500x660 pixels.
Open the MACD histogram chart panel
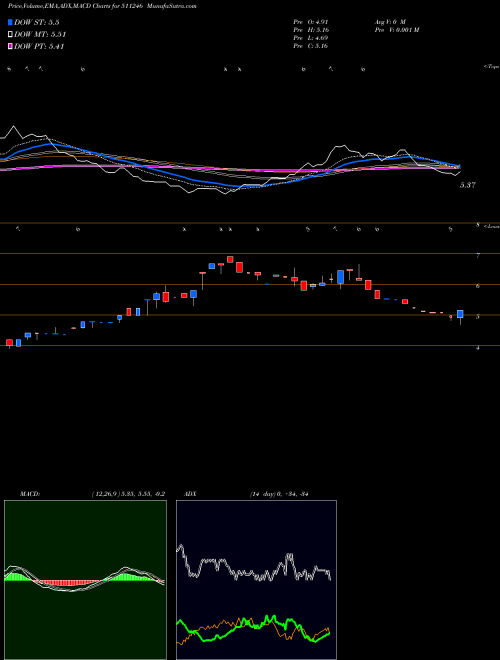click(85, 580)
